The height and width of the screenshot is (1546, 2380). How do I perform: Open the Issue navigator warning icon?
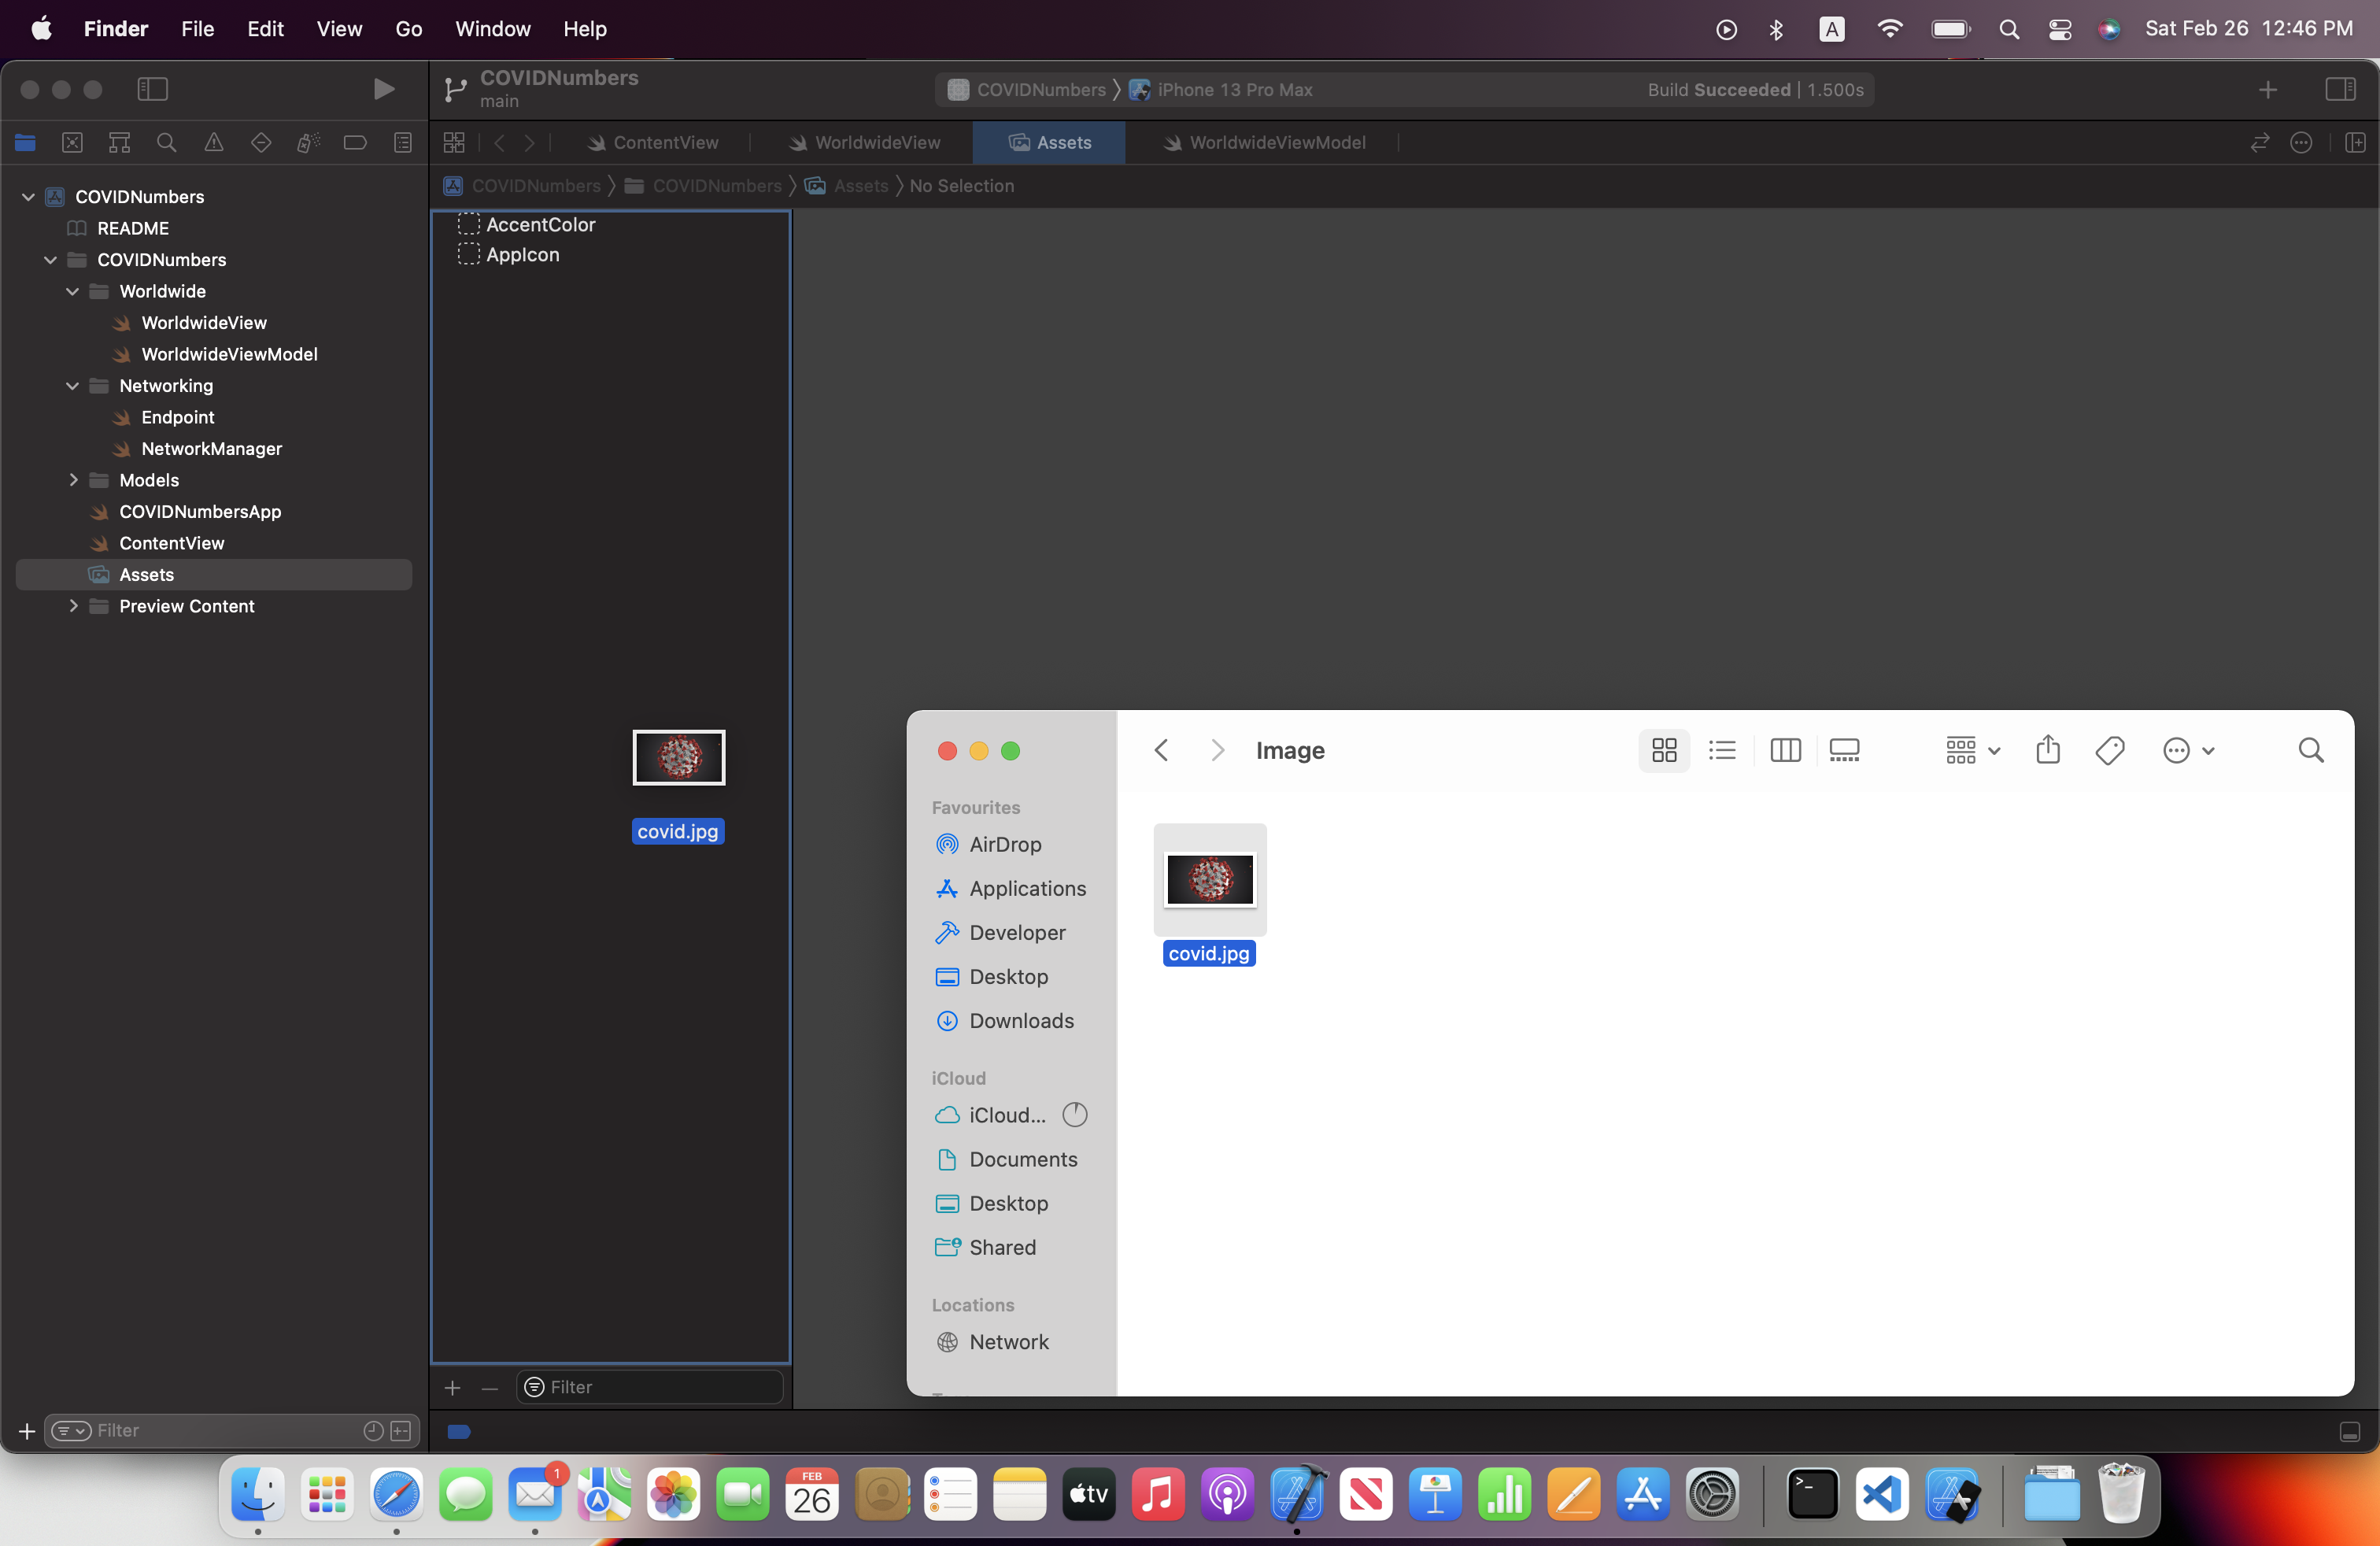pos(214,143)
